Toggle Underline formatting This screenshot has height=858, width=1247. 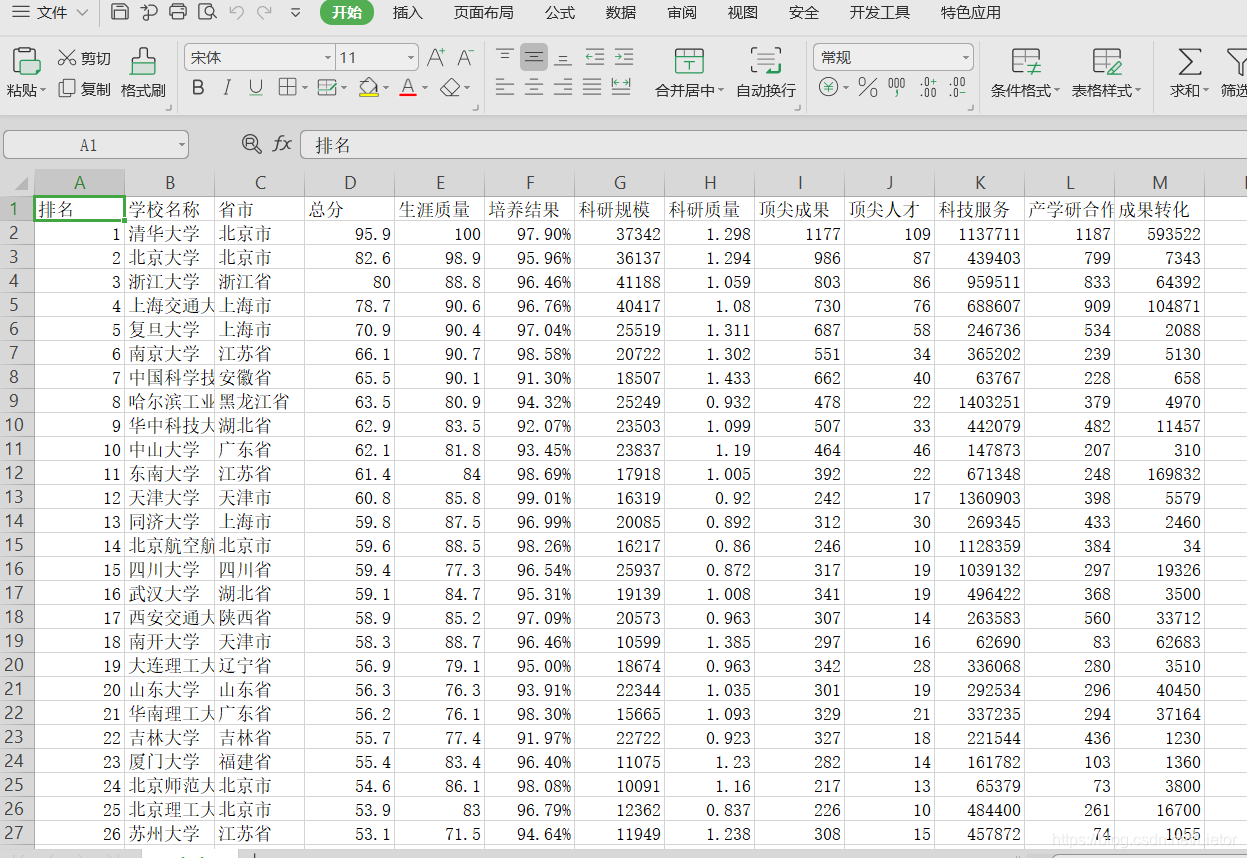[x=256, y=88]
